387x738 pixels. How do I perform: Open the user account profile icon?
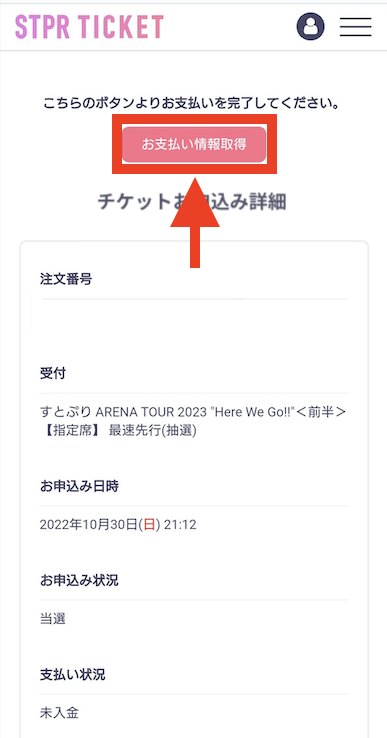pos(310,26)
